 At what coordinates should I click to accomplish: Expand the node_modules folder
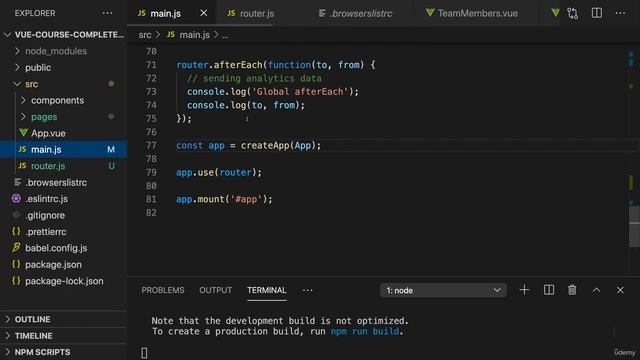[x=64, y=51]
